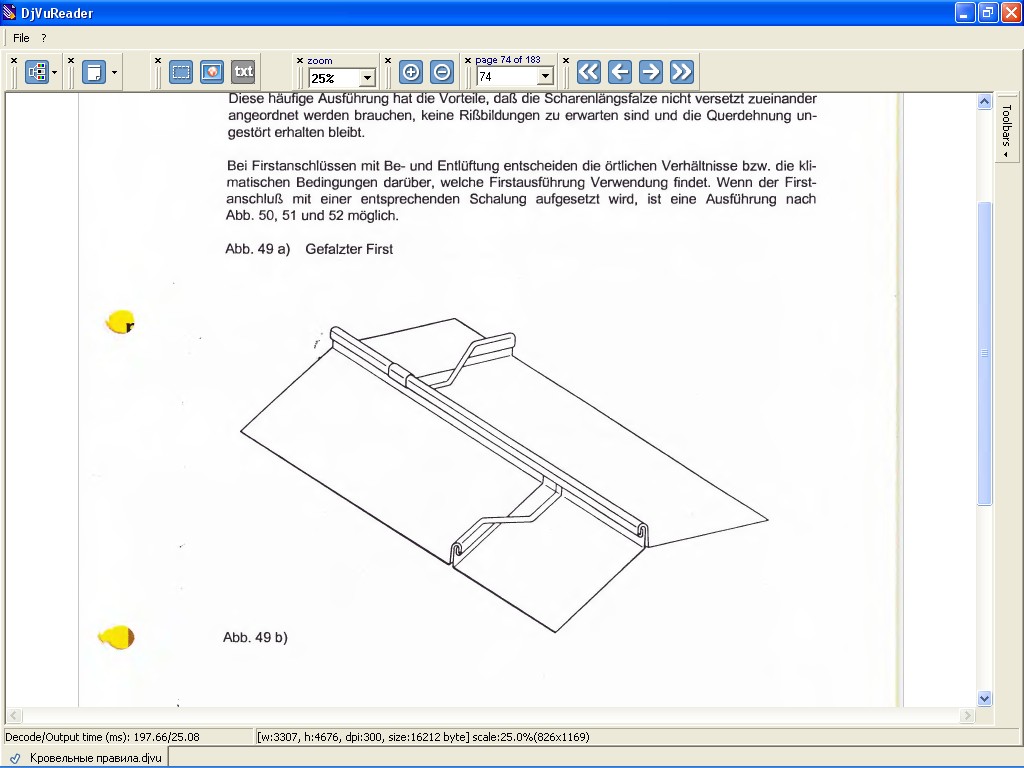
Task: Jump to last page with double-right arrows
Action: click(682, 72)
